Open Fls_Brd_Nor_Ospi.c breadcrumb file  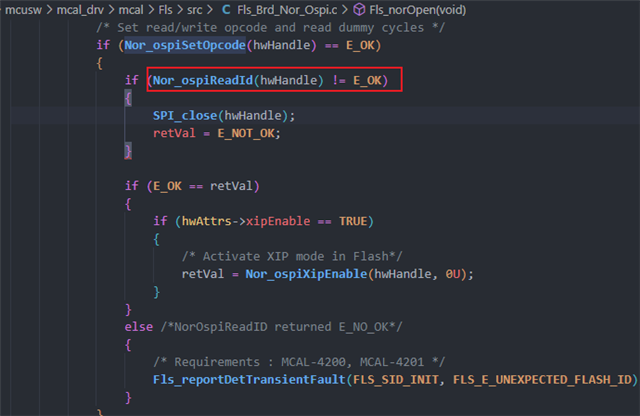click(287, 10)
